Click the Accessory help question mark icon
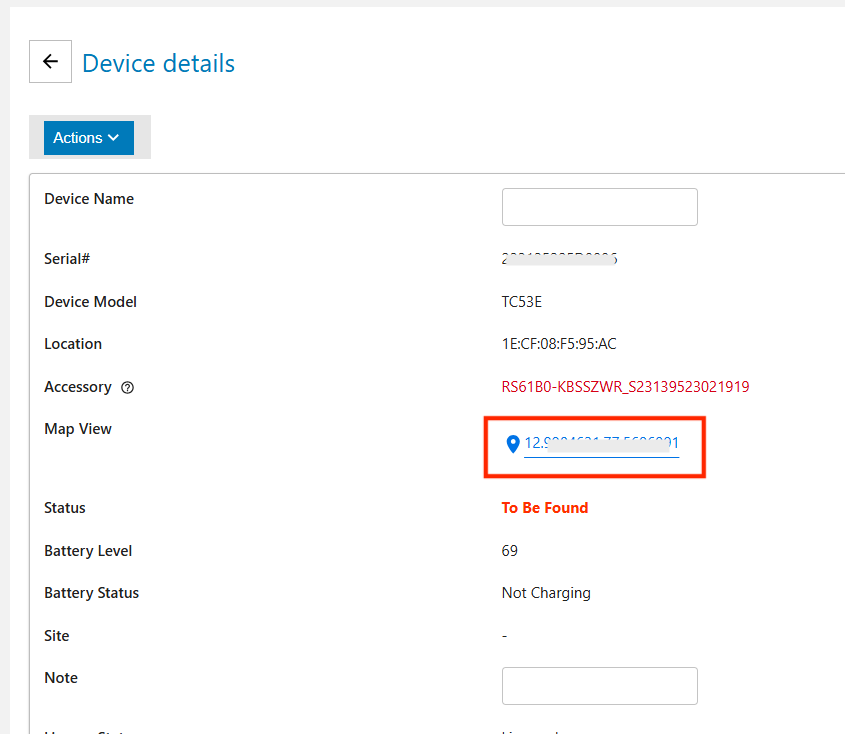 tap(127, 387)
